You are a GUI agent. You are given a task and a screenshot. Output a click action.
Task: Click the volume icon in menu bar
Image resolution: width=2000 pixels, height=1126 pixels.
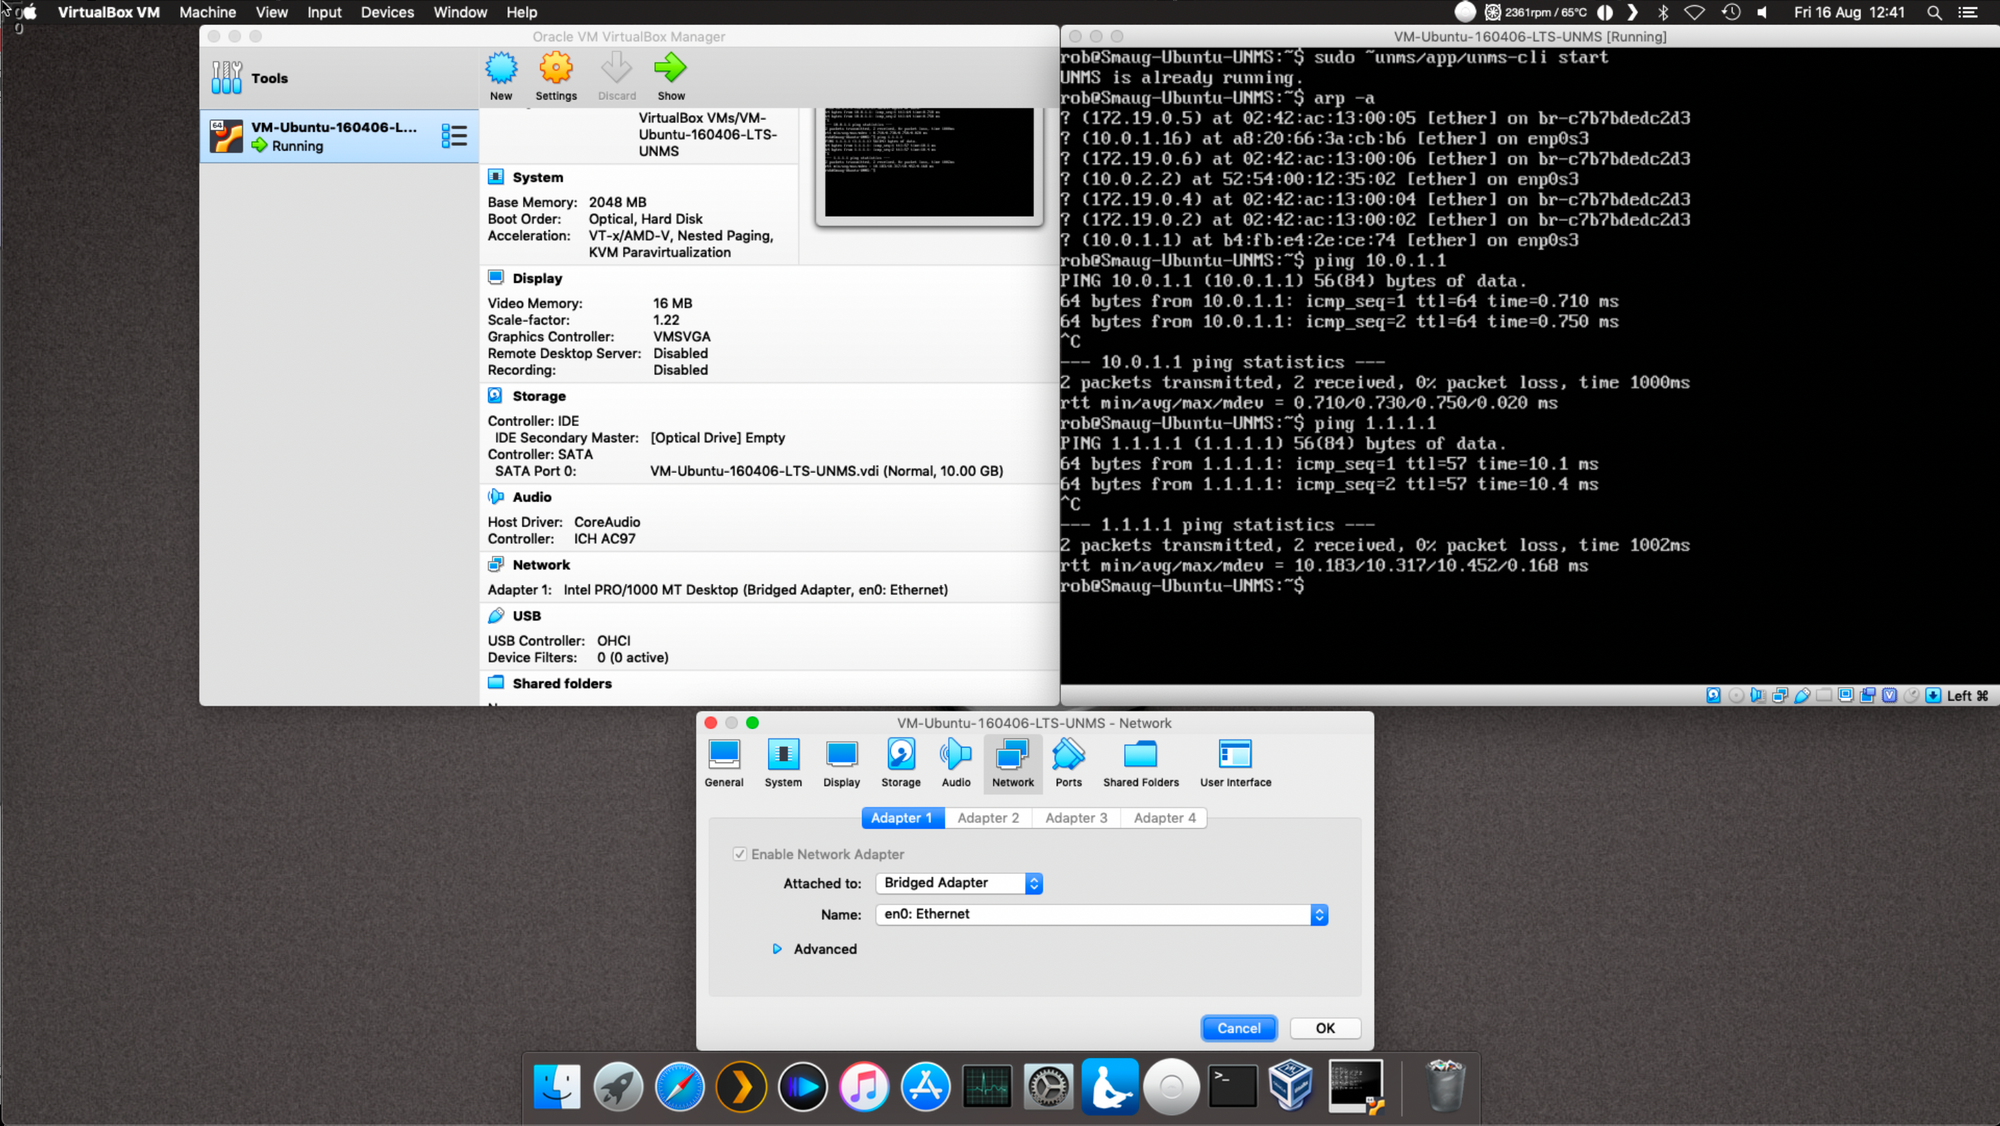point(1762,12)
